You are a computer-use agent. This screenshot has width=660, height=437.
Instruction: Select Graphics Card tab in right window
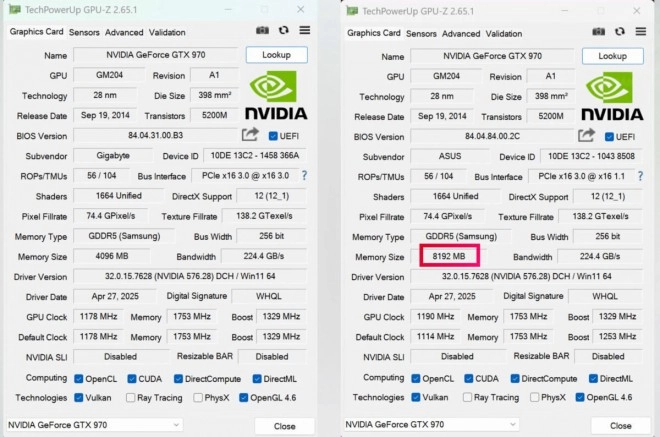point(374,33)
